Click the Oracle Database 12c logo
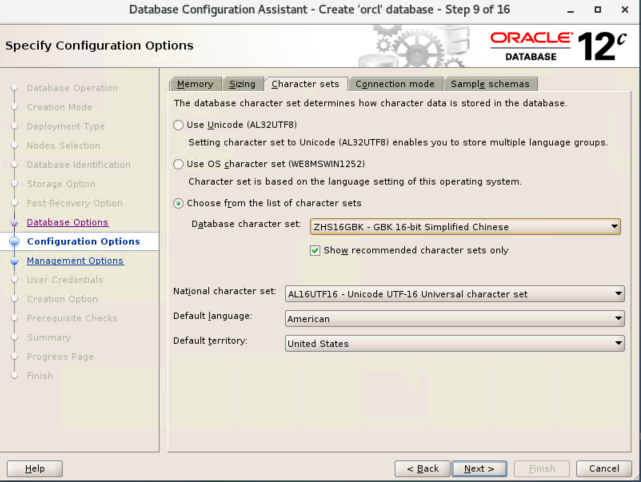 click(x=558, y=46)
